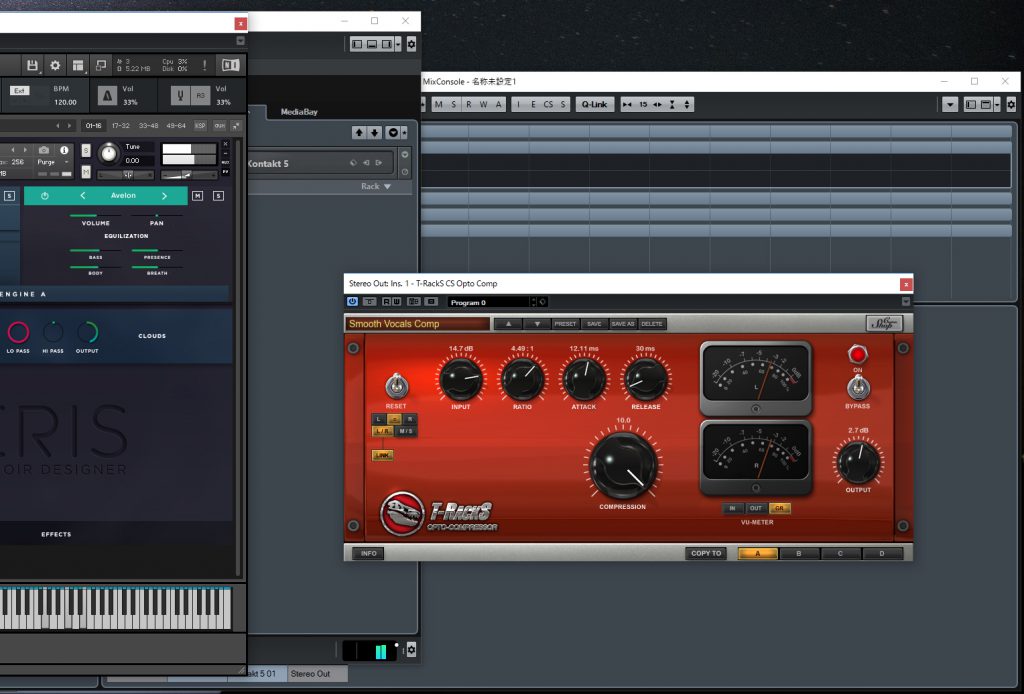Open Kontakt options gear icon
The height and width of the screenshot is (694, 1024).
(55, 65)
